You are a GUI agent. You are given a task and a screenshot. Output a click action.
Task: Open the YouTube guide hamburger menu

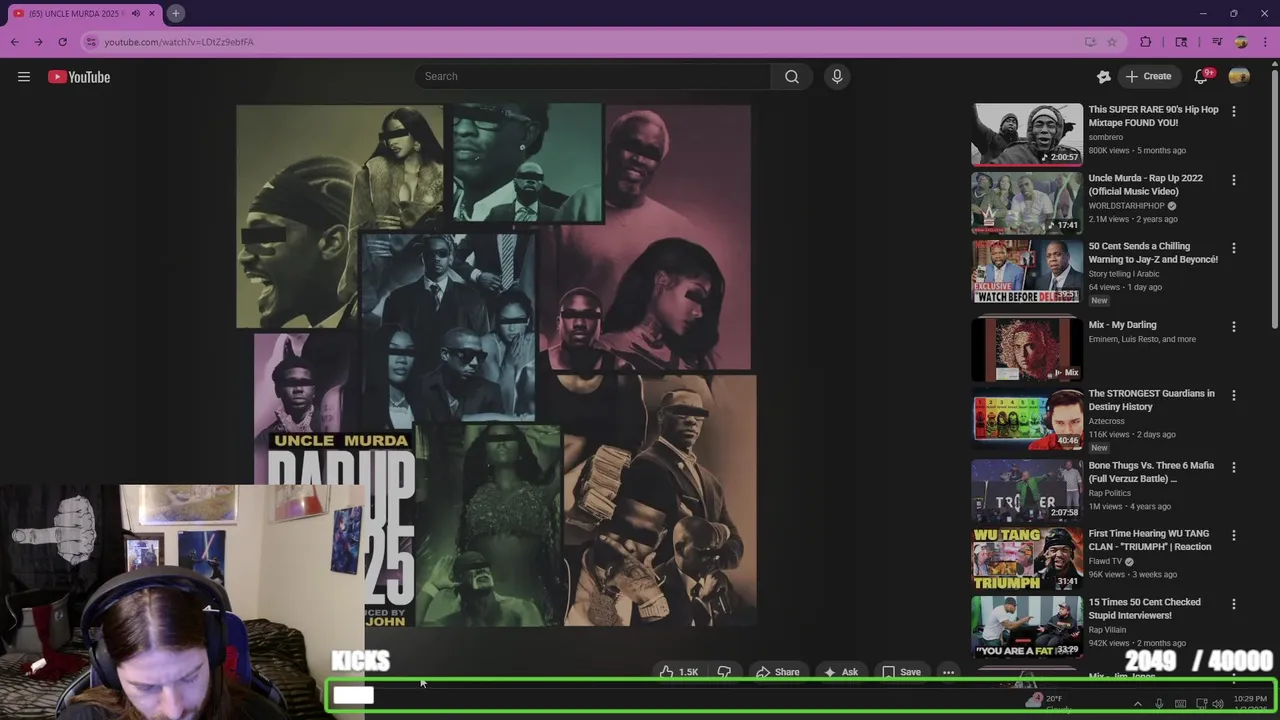24,77
